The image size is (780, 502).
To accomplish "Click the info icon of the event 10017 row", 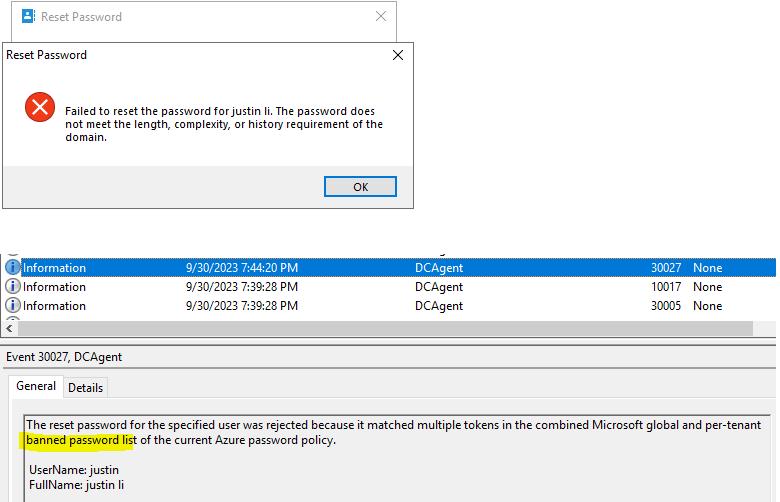I will click(13, 287).
